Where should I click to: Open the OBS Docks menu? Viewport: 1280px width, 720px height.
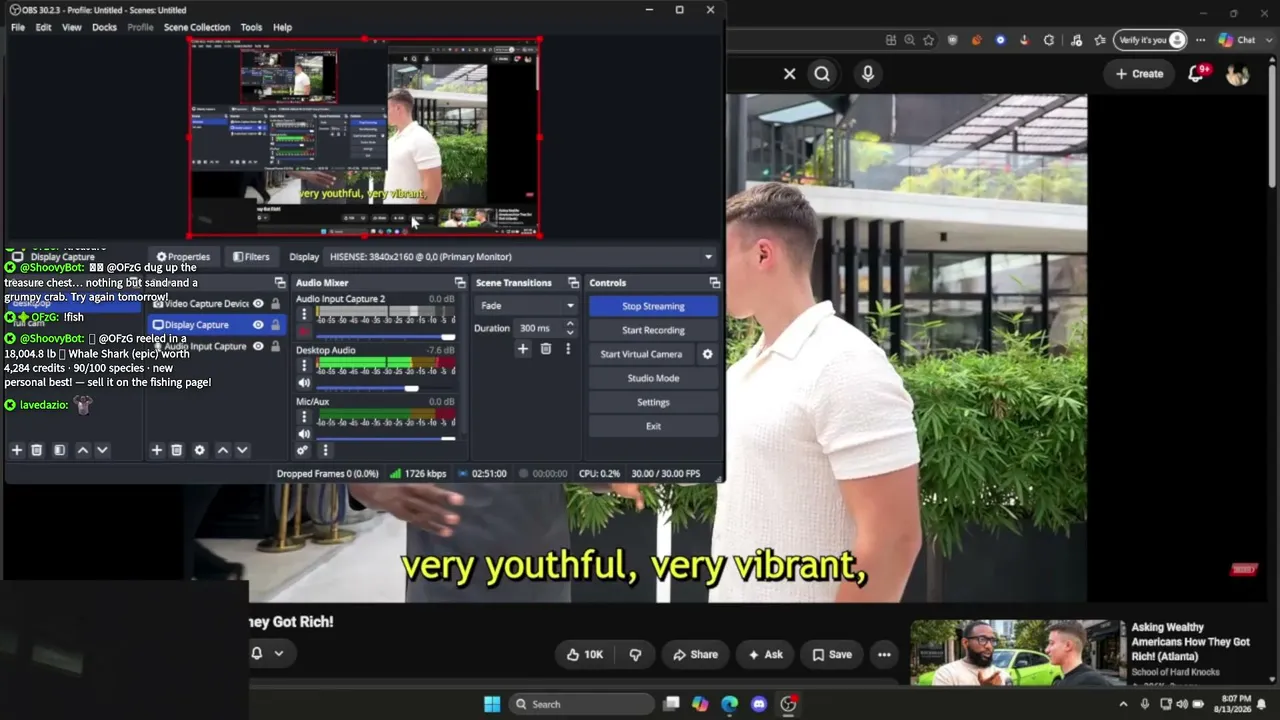click(105, 27)
